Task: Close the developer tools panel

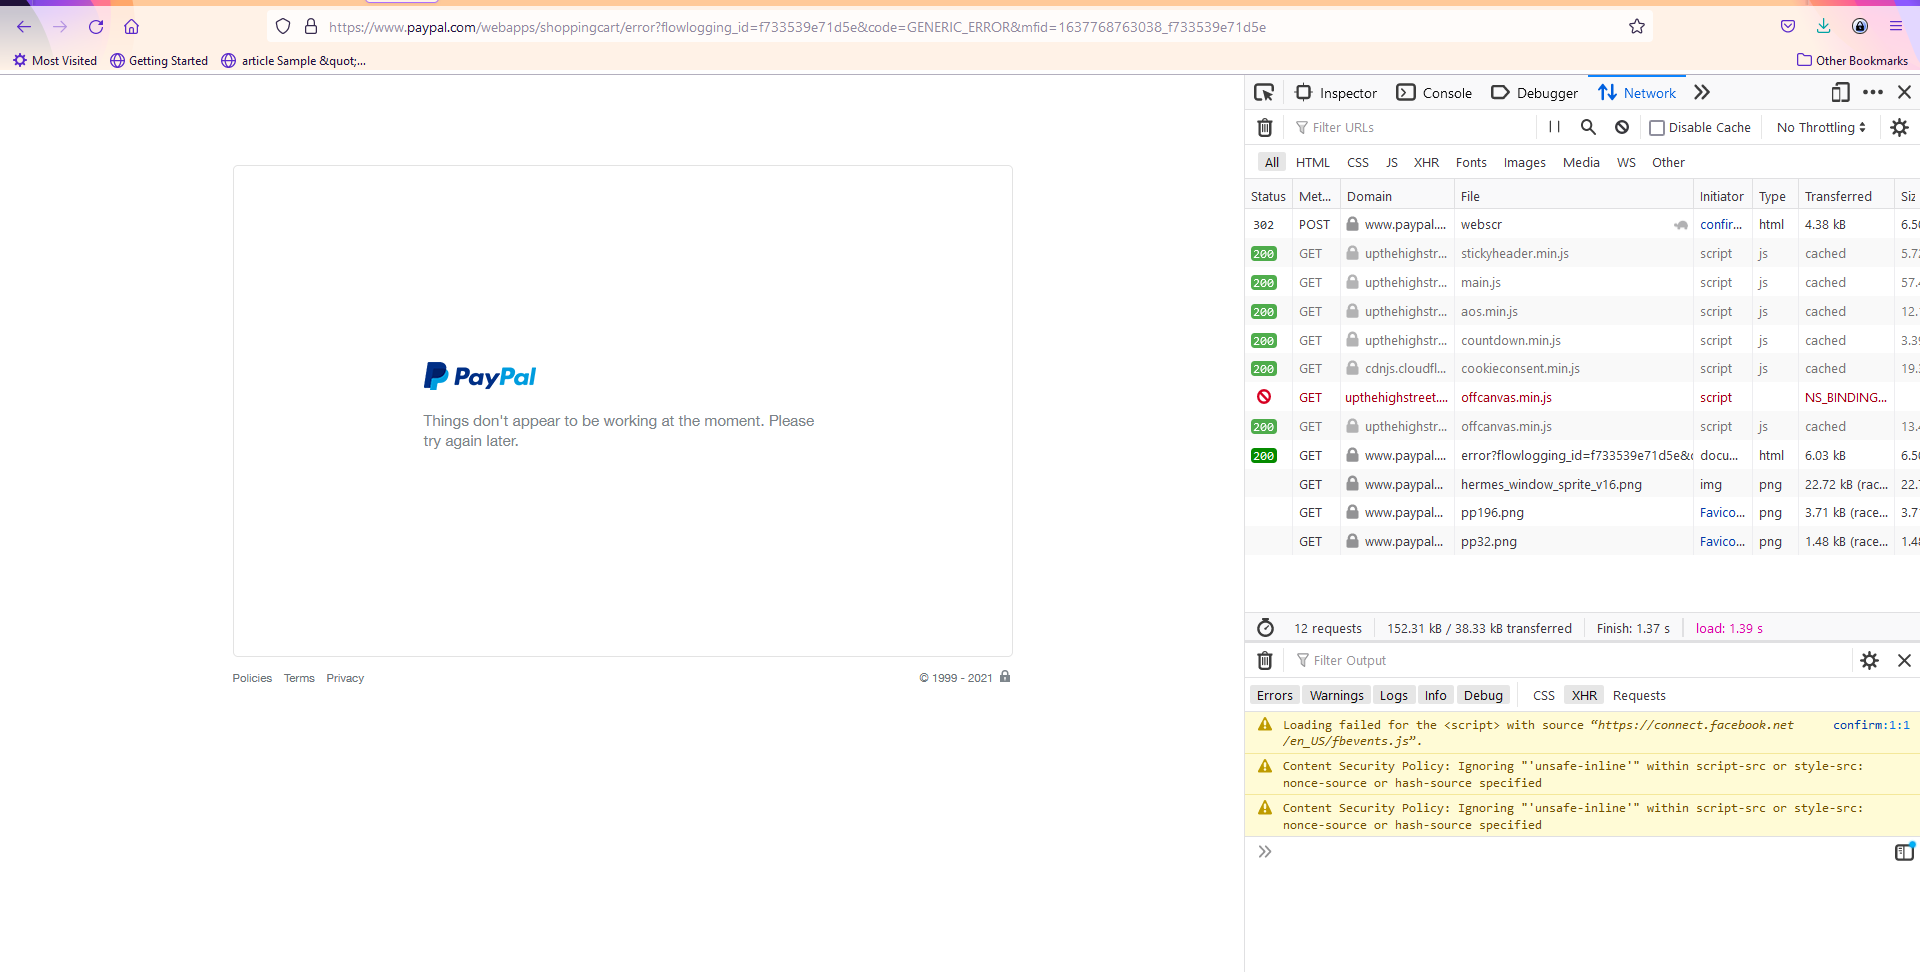Action: click(x=1905, y=93)
